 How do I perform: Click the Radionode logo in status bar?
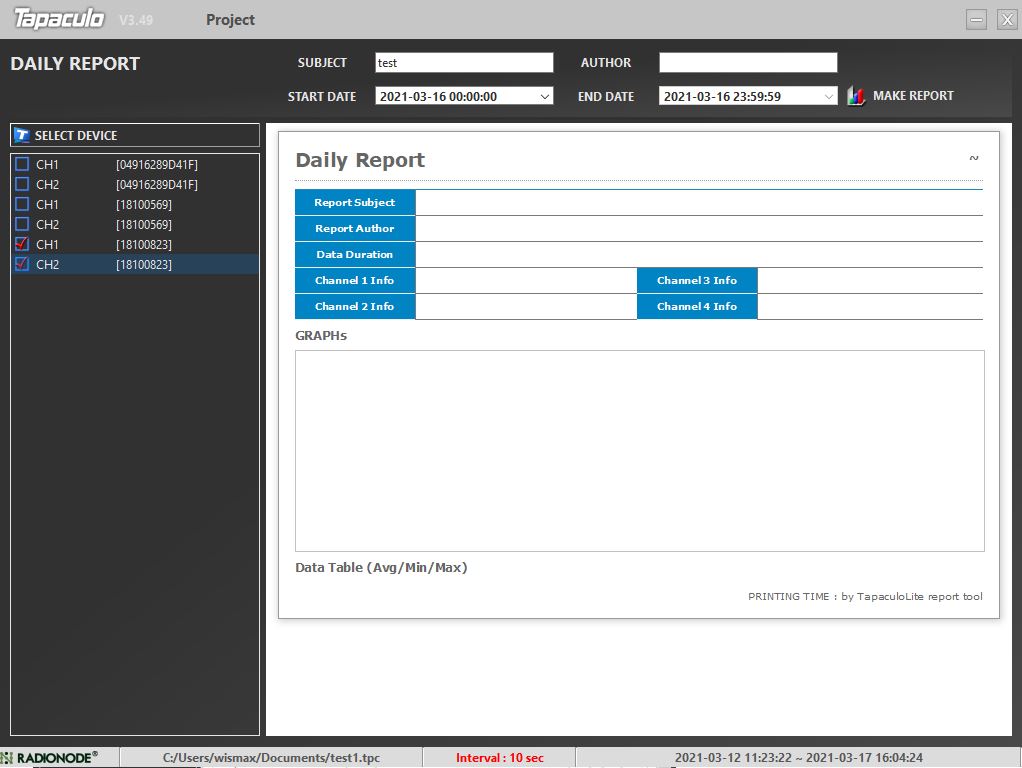(x=50, y=758)
